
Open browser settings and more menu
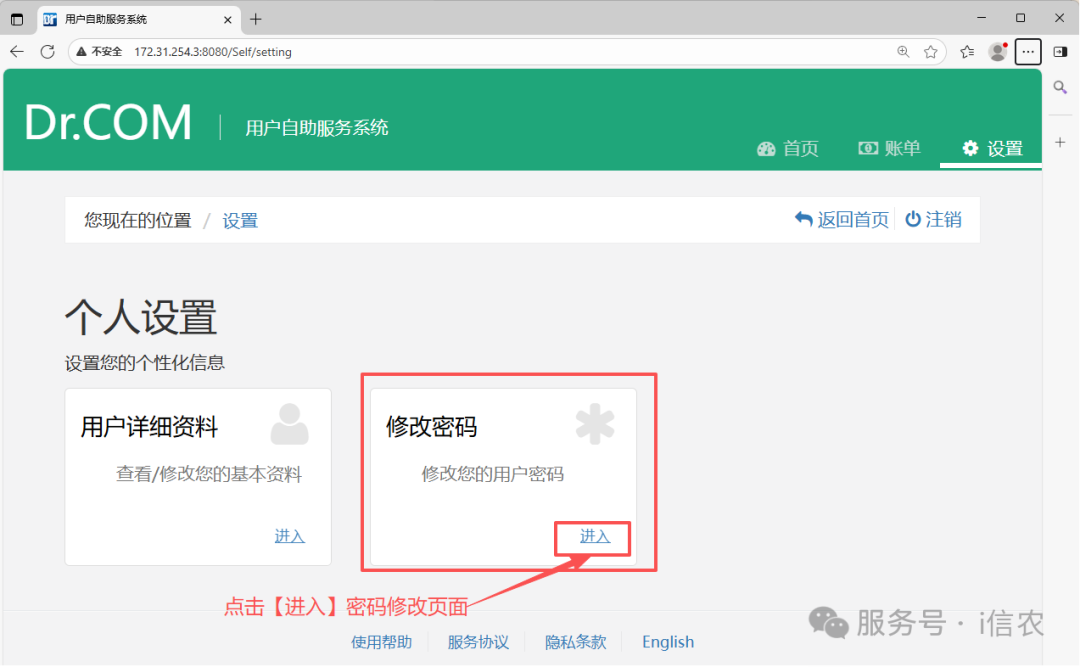pos(1028,52)
